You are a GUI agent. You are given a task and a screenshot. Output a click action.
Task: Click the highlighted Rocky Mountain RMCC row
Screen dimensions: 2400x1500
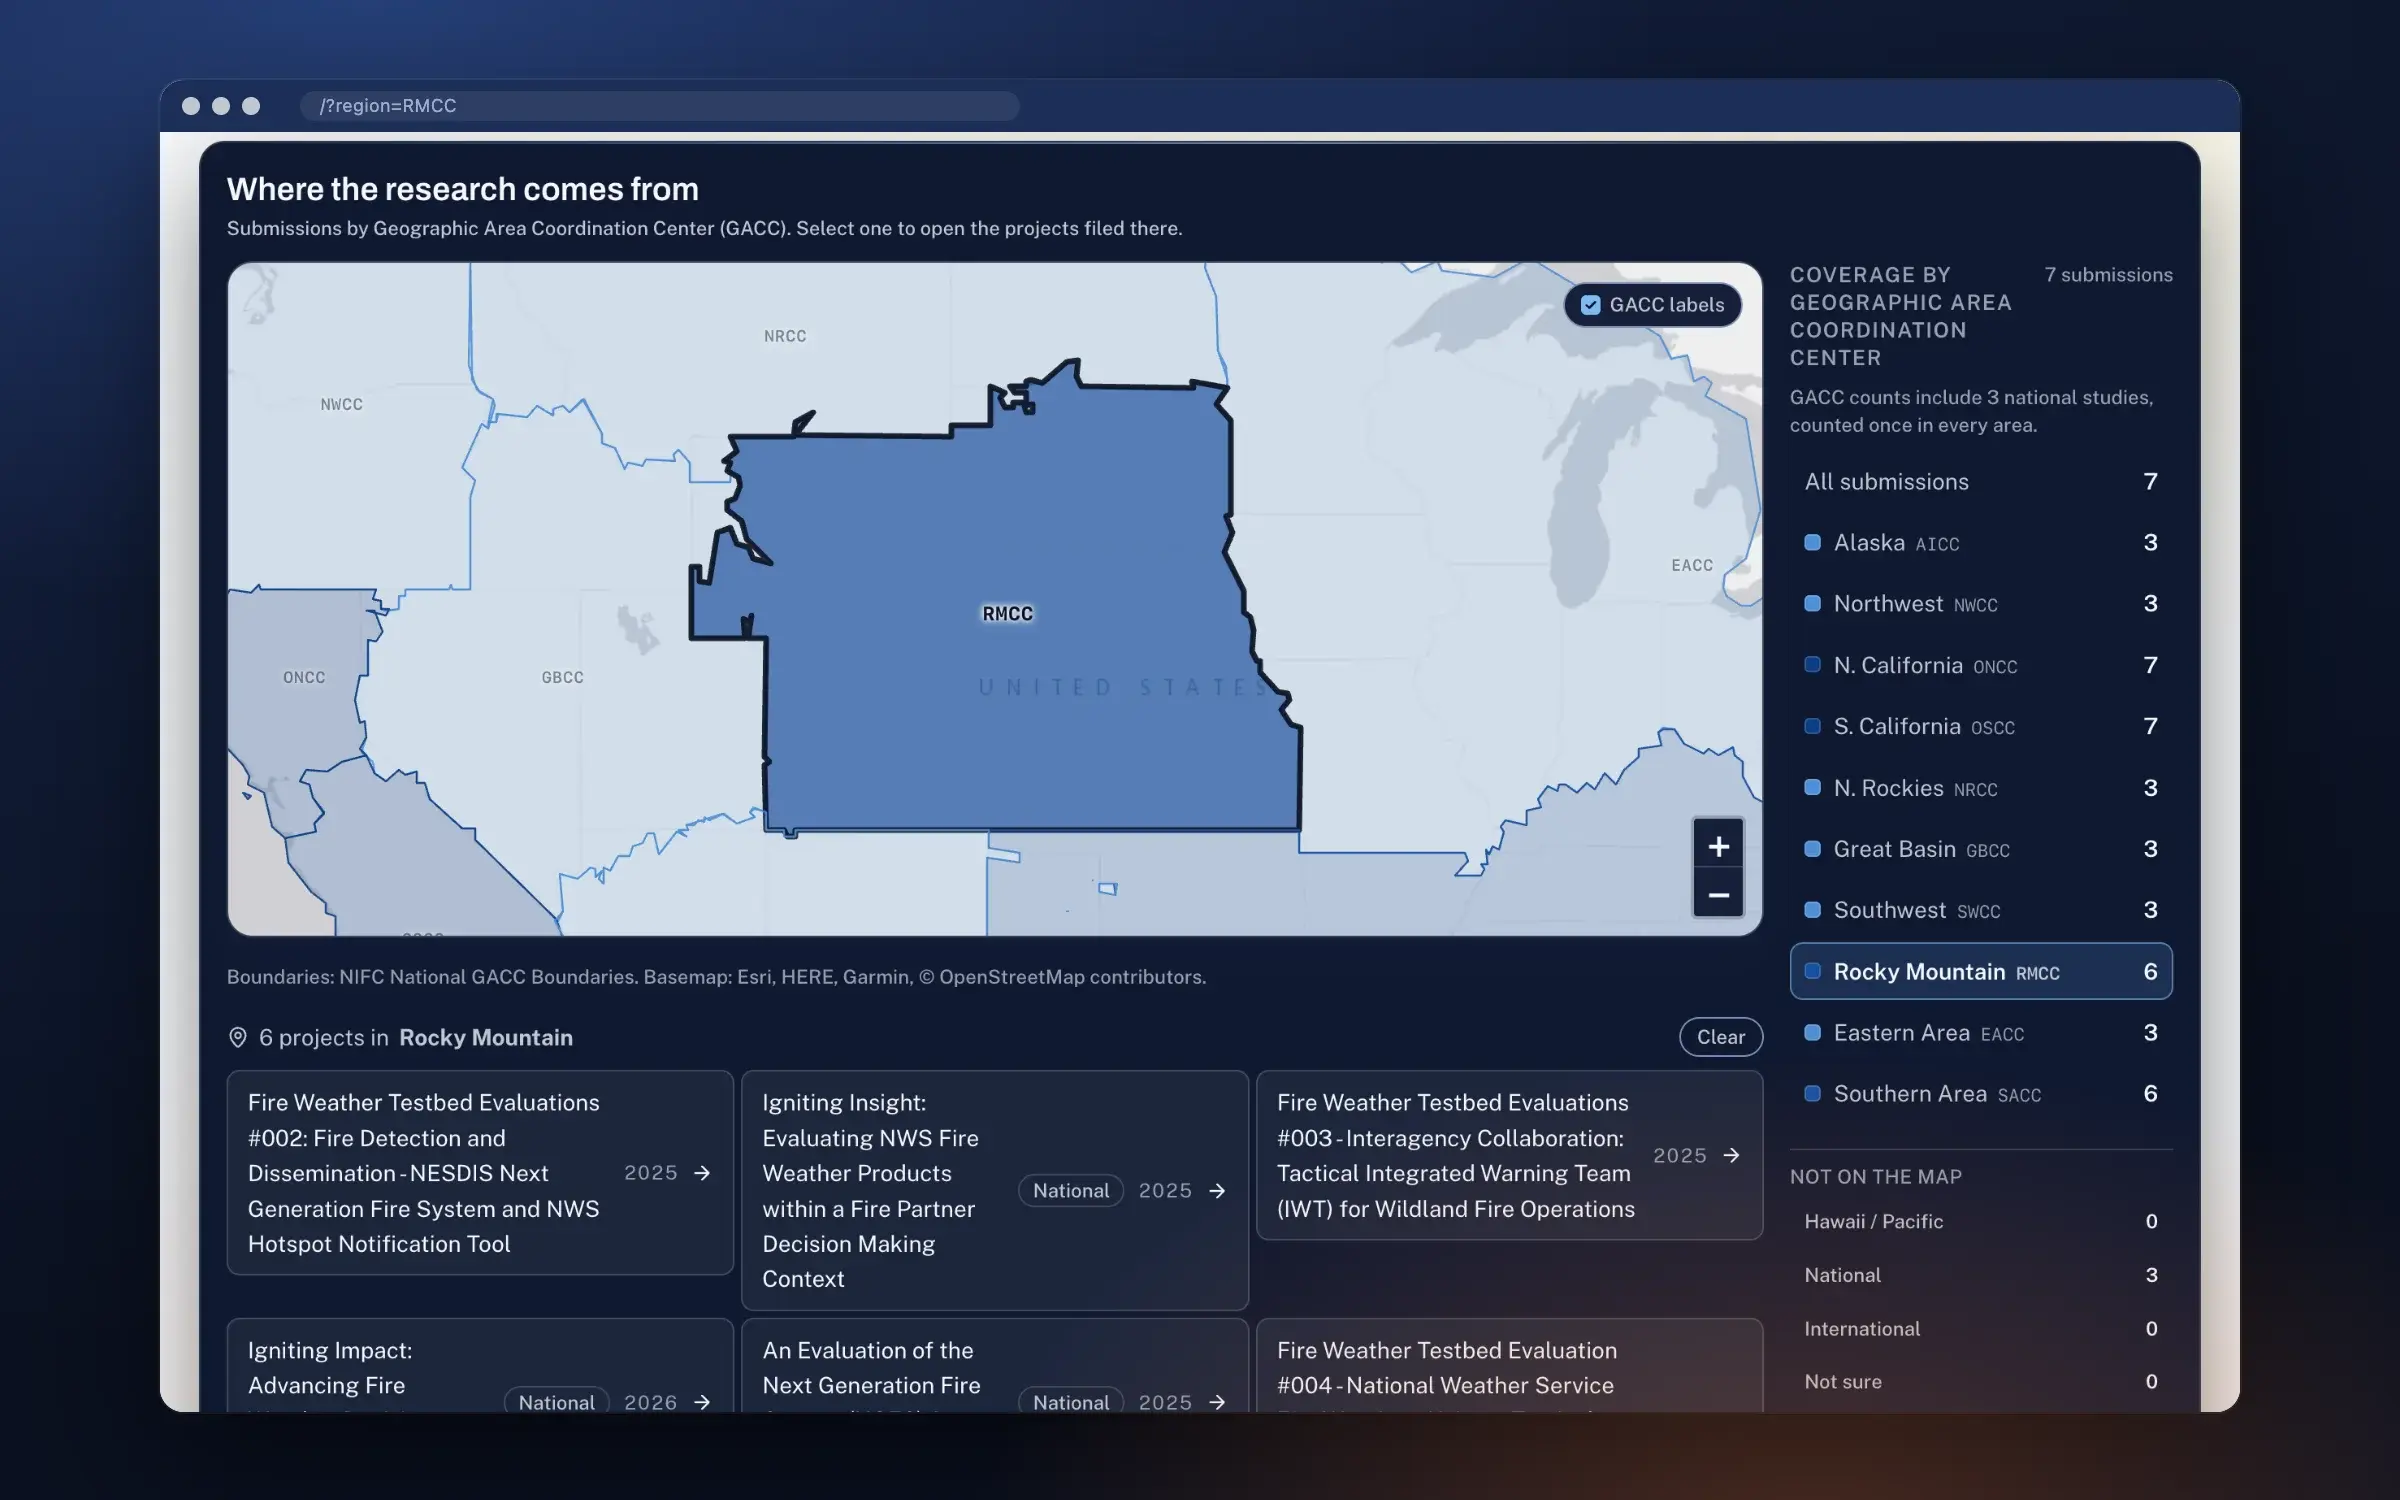click(x=1980, y=971)
